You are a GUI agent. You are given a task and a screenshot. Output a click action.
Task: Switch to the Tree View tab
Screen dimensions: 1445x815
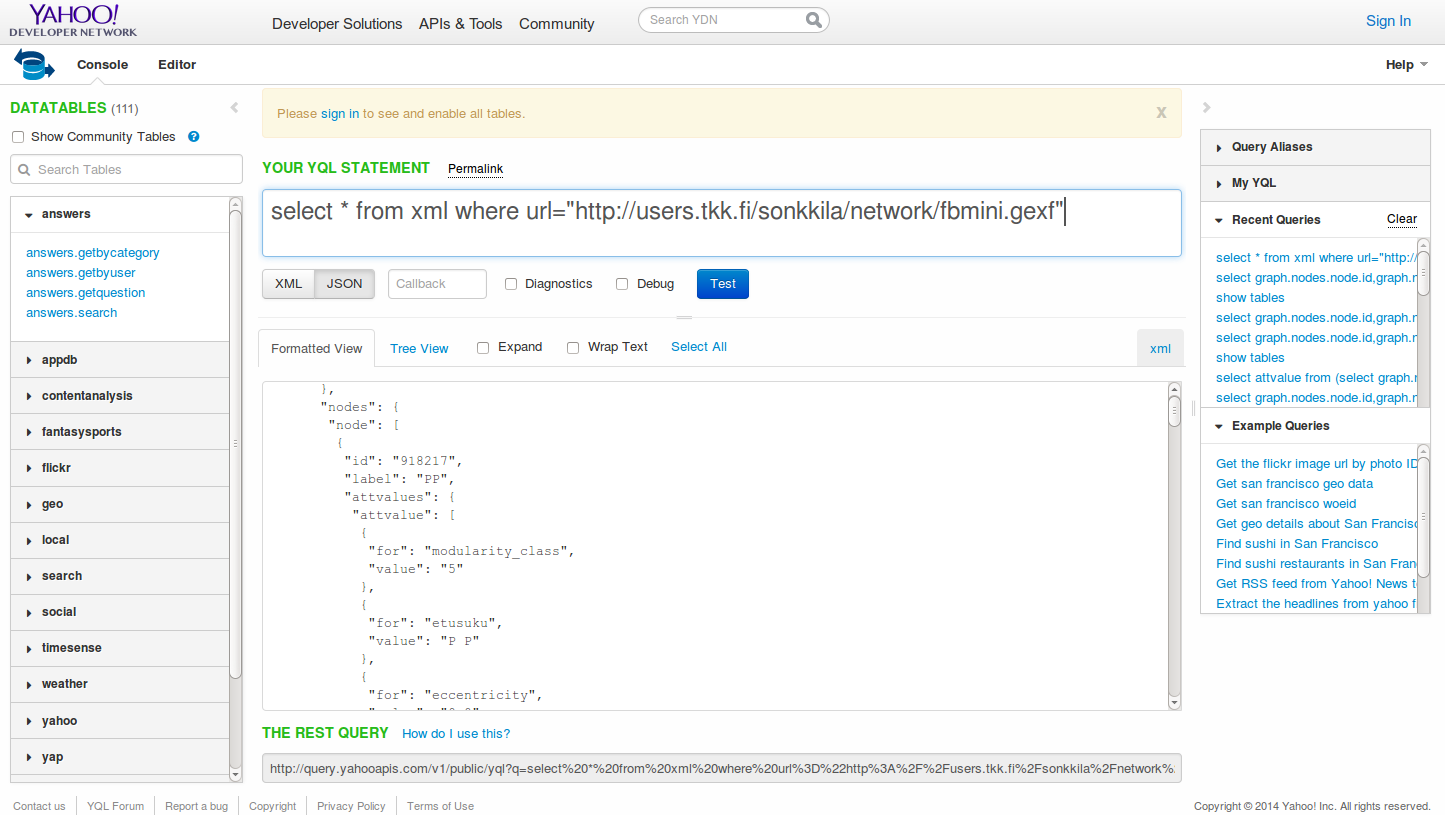[419, 349]
